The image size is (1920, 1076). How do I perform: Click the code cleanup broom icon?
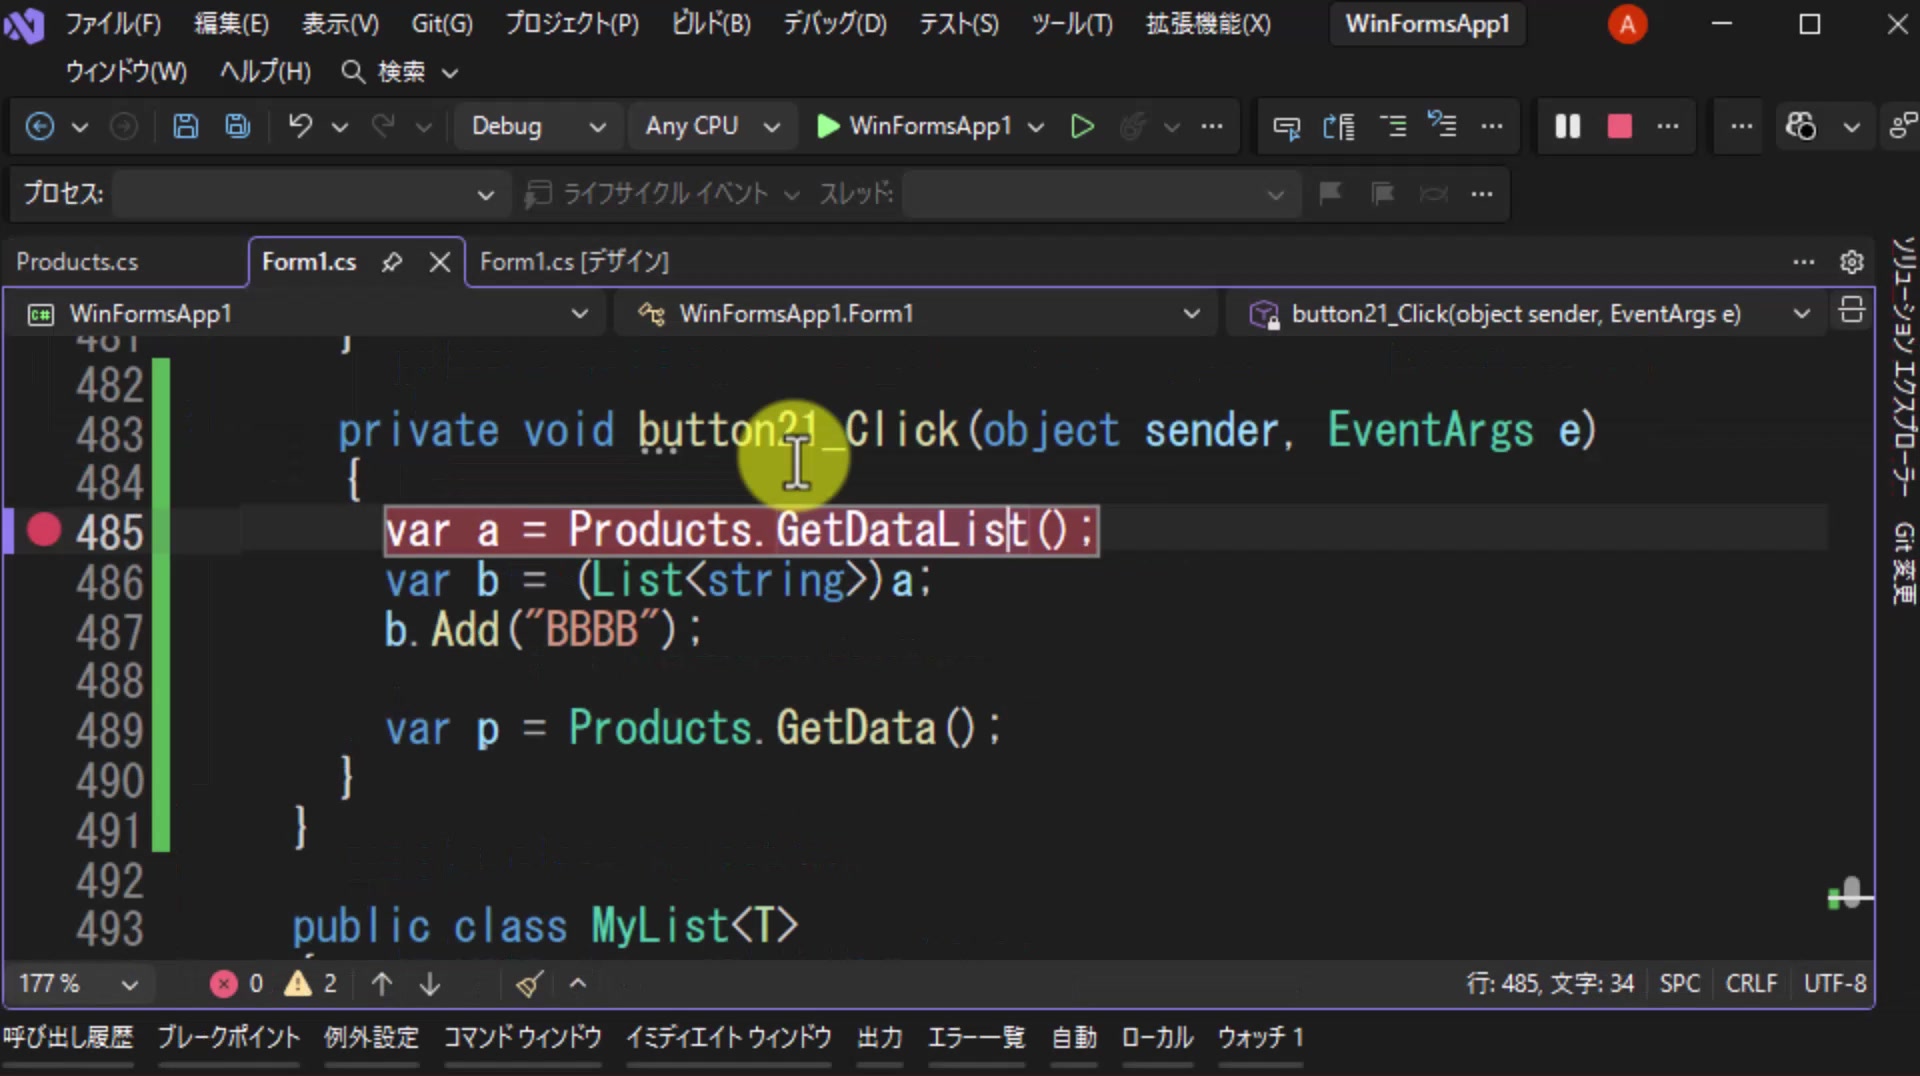530,984
